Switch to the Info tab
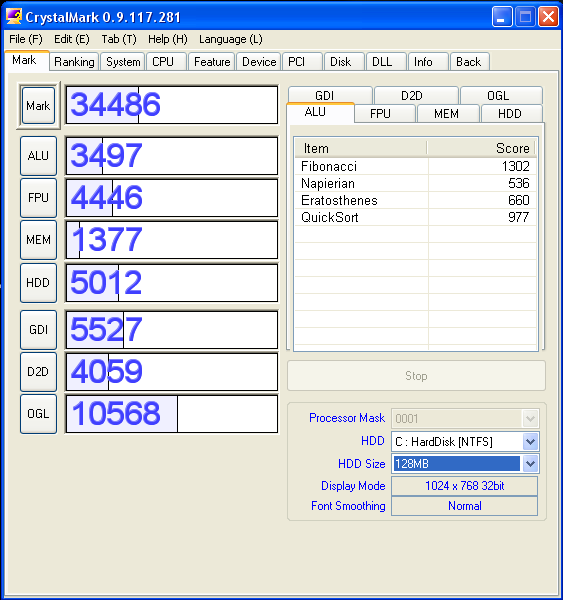Viewport: 563px width, 600px height. [428, 62]
